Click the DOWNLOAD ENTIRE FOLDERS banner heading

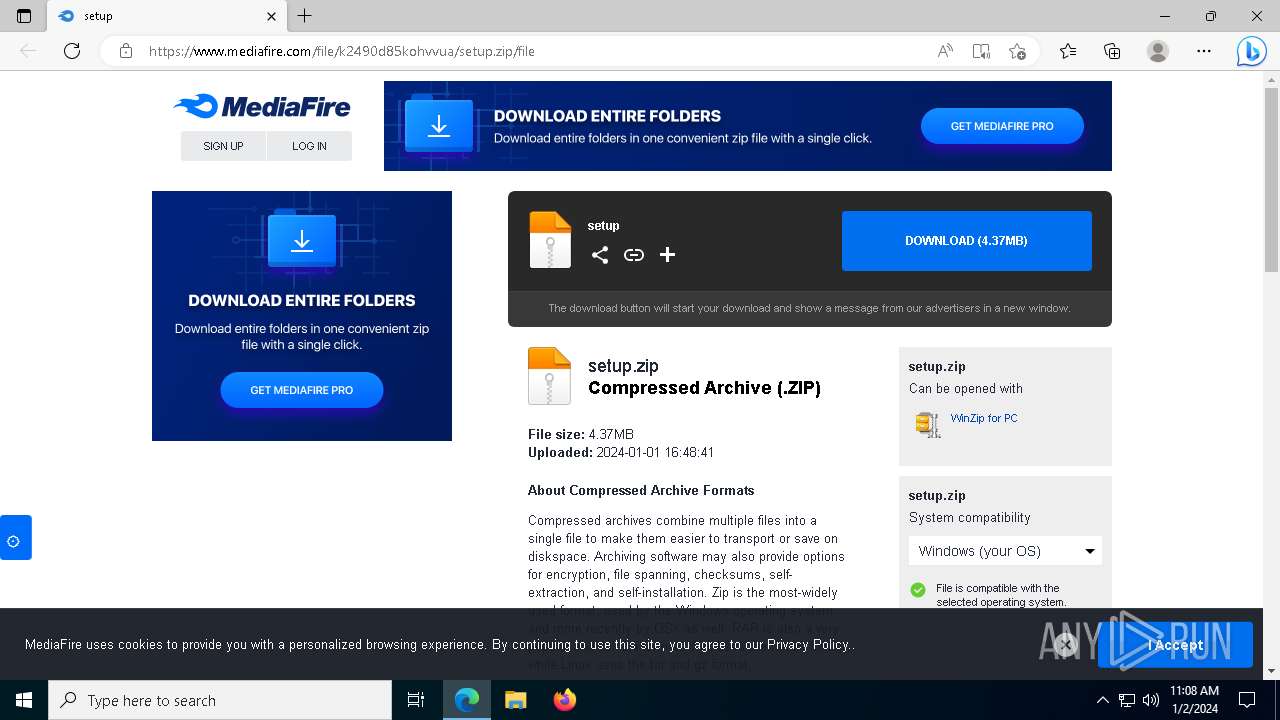pos(607,116)
